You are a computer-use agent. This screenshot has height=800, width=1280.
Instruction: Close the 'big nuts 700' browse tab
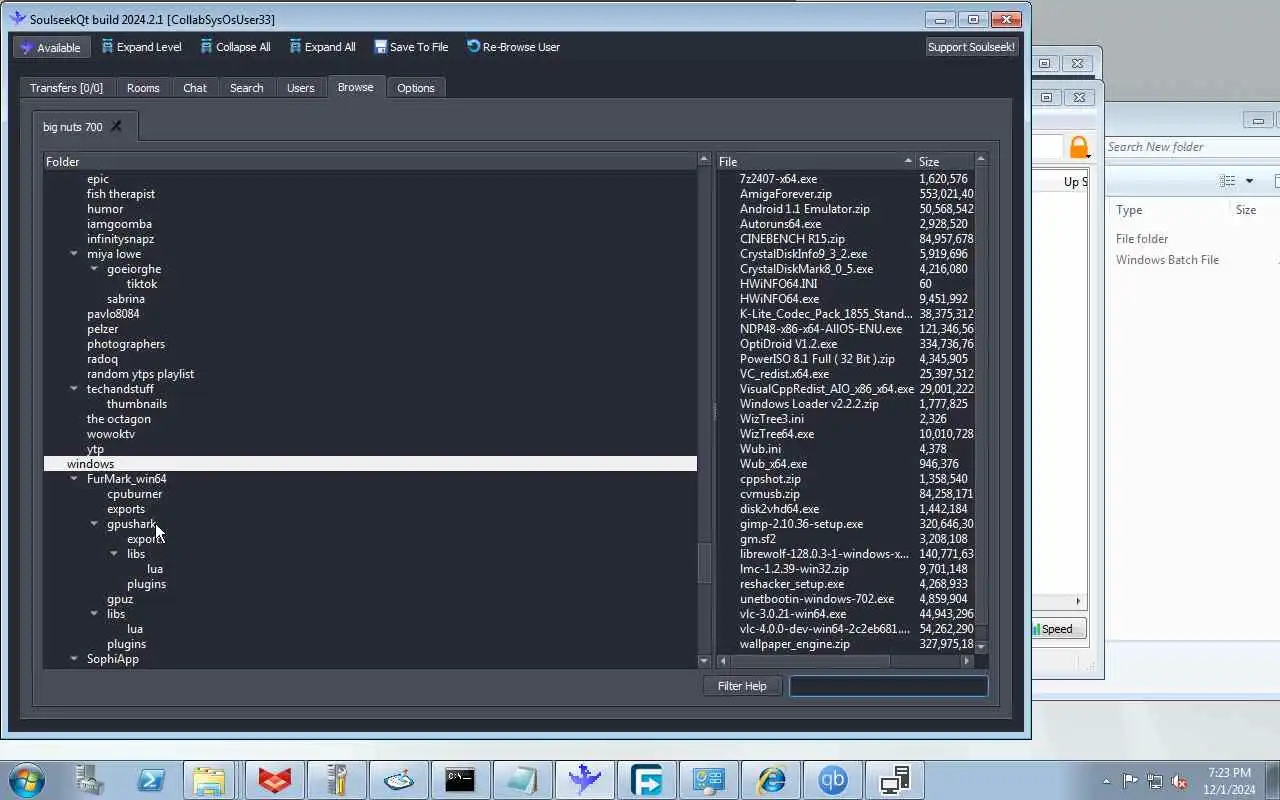[x=116, y=126]
